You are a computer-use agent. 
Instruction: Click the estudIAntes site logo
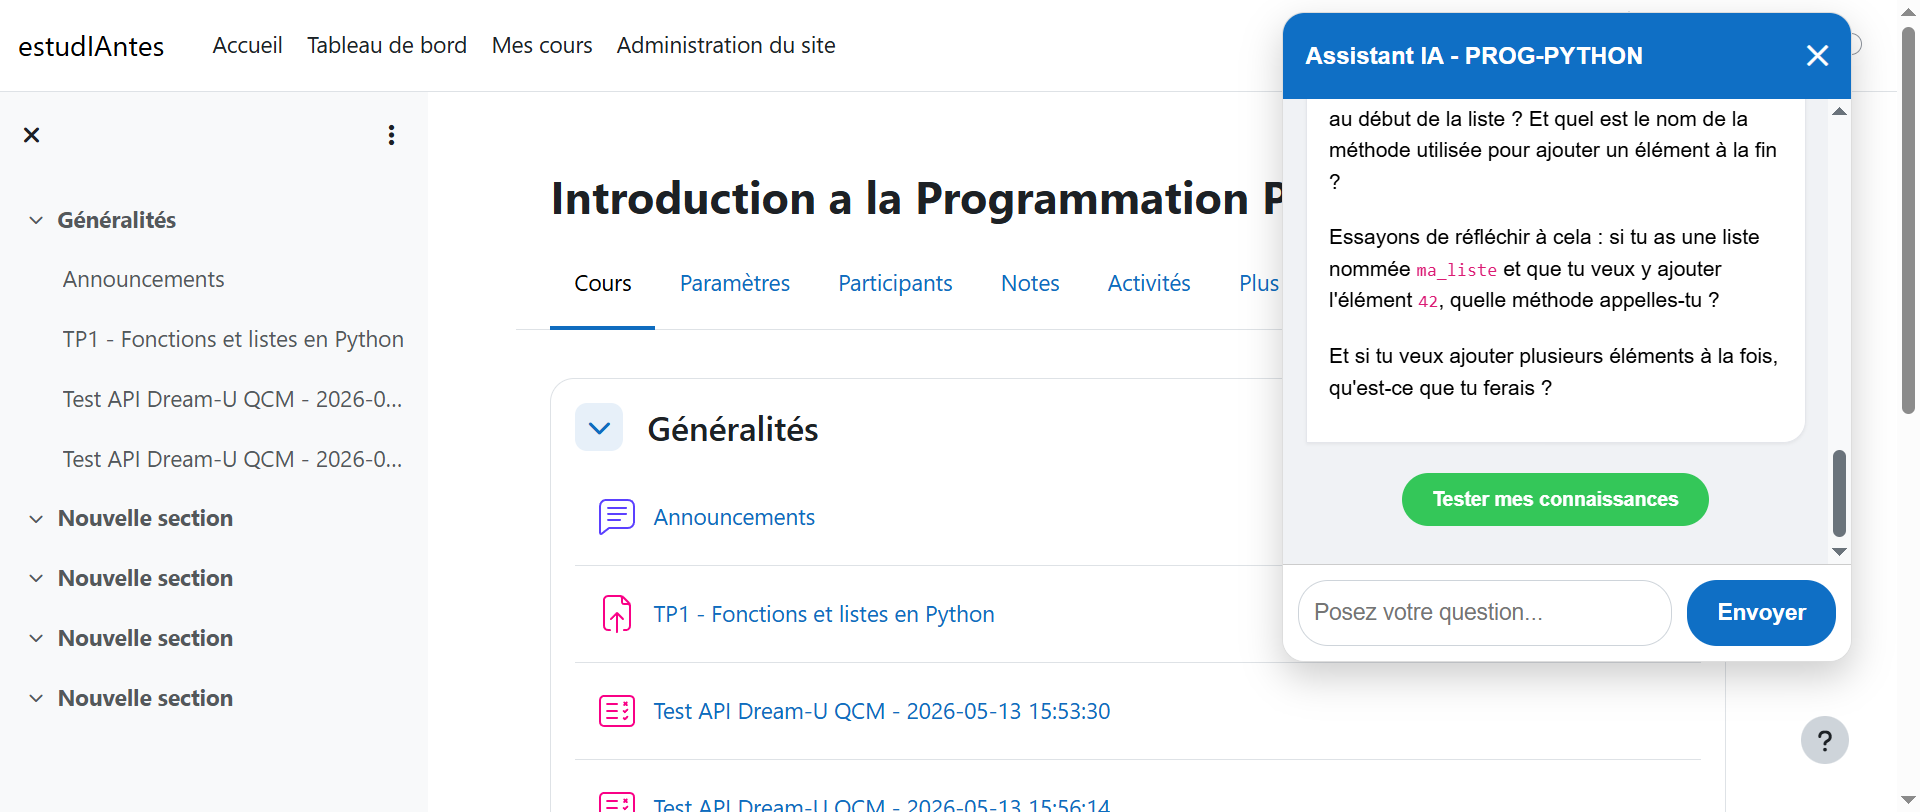(x=91, y=46)
